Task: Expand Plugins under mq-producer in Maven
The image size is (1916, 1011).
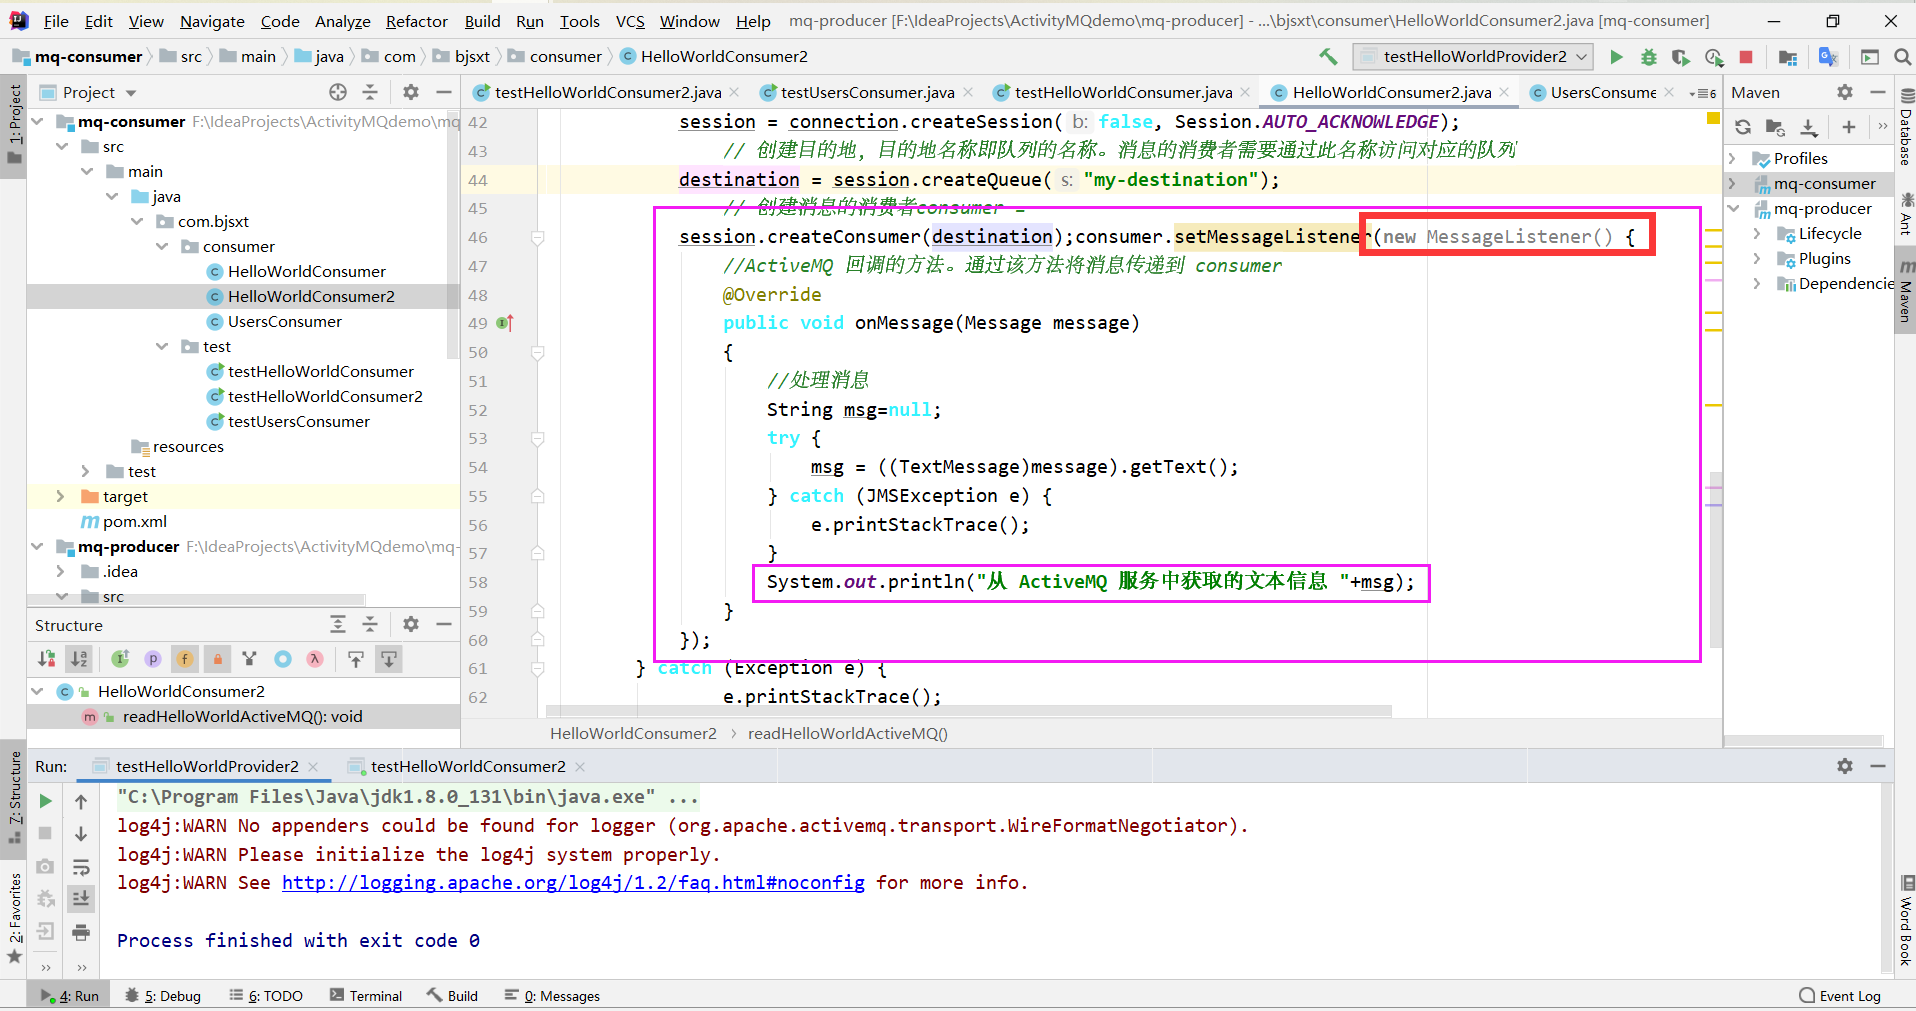Action: tap(1757, 258)
